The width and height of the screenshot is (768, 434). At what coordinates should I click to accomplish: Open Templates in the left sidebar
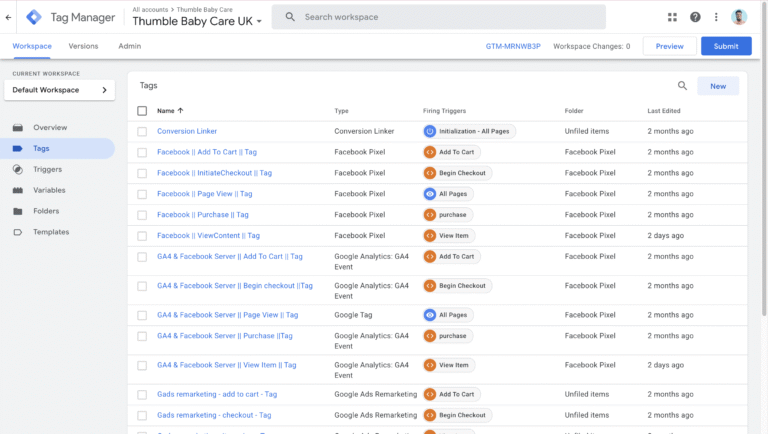[51, 232]
